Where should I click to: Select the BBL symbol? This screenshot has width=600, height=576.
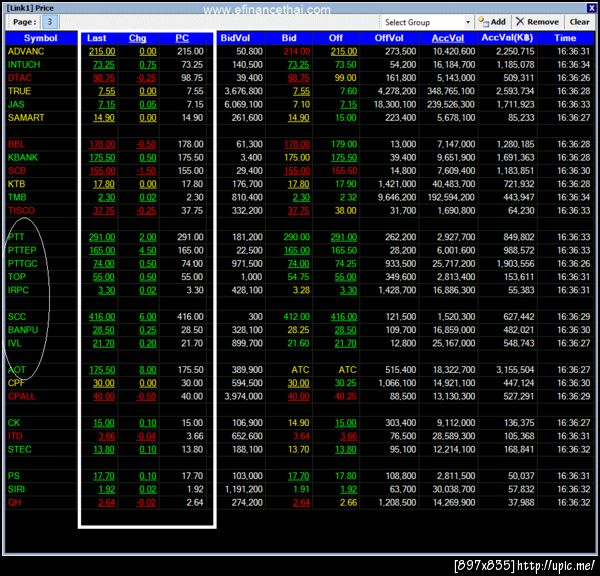point(16,144)
